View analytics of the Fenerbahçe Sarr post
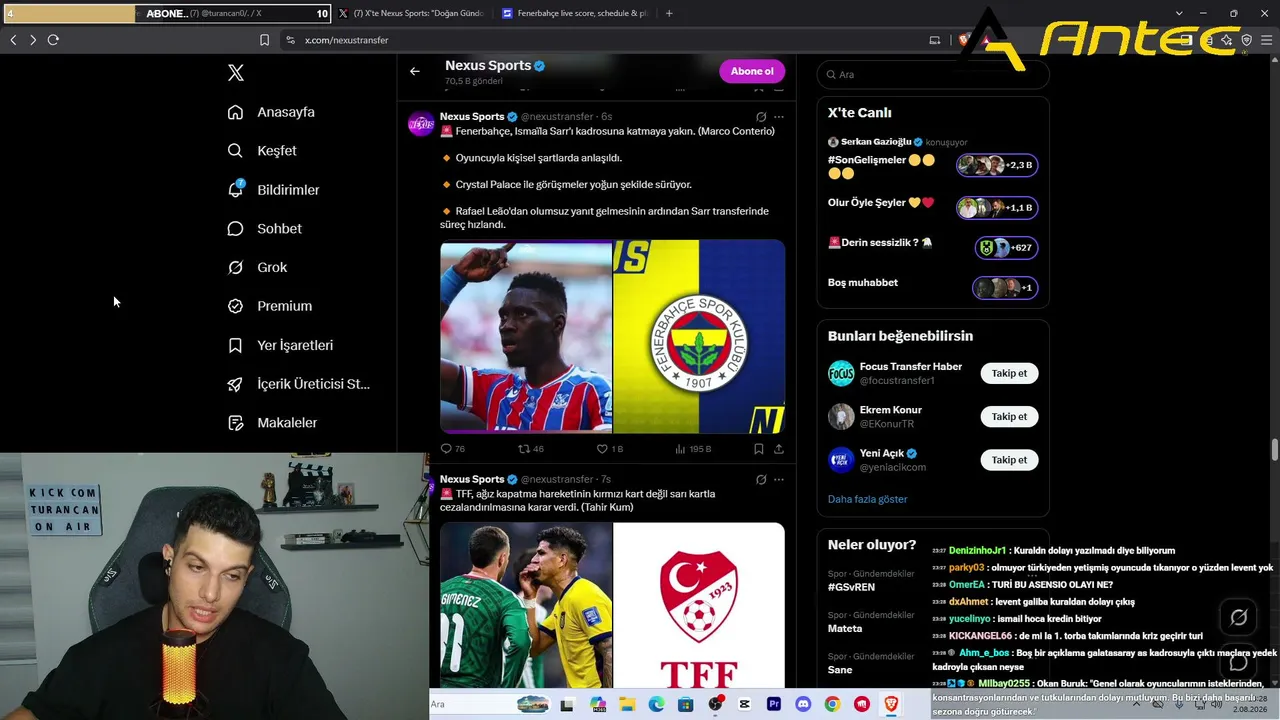The width and height of the screenshot is (1280, 720). [x=693, y=449]
